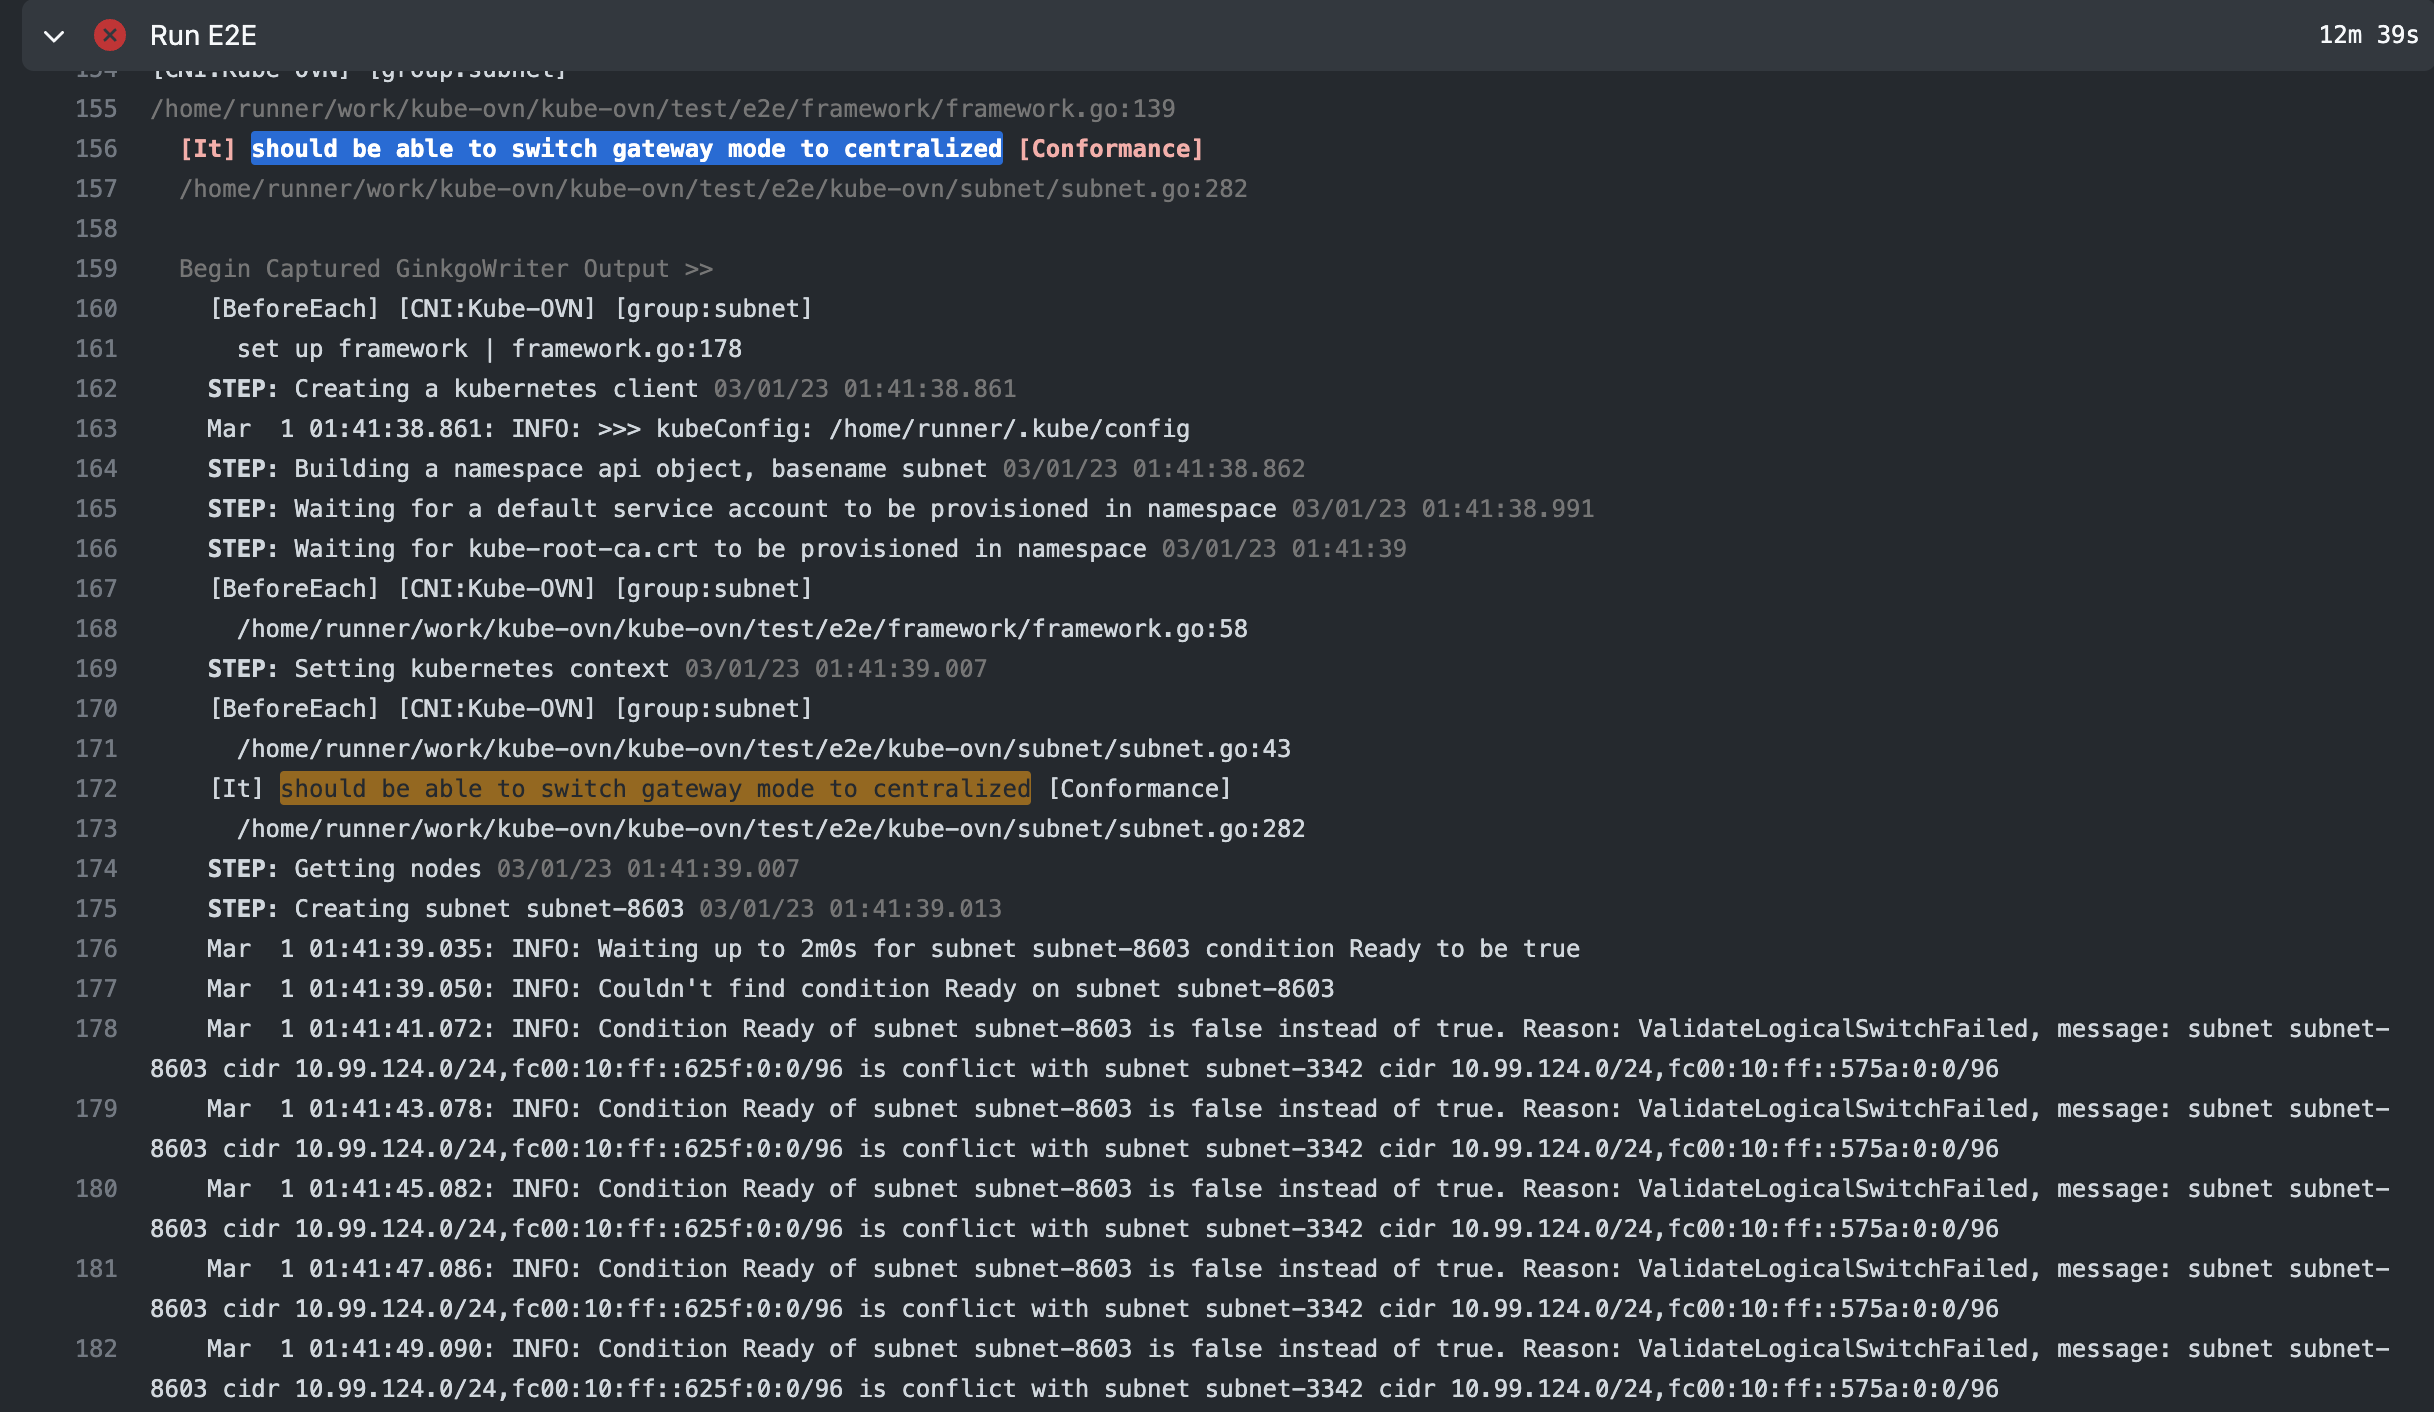Select line number 172

tap(95, 788)
